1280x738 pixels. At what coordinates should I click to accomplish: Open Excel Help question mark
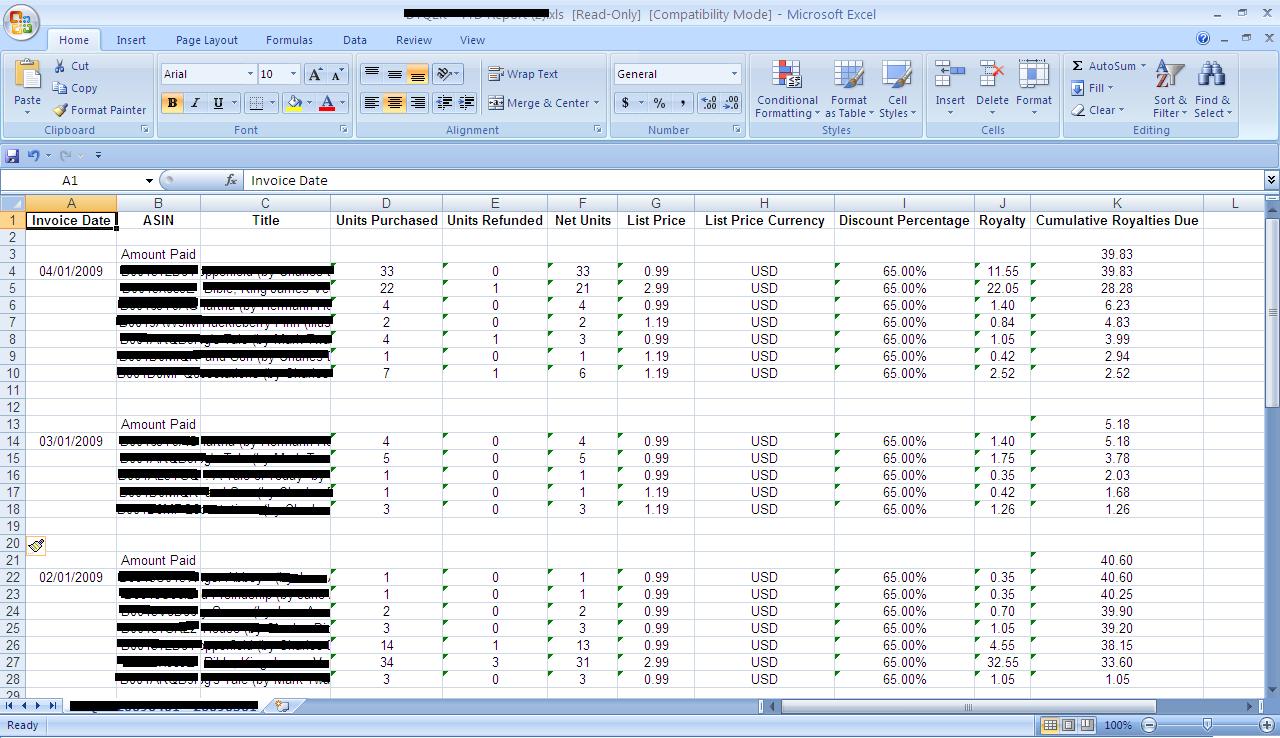click(x=1203, y=39)
